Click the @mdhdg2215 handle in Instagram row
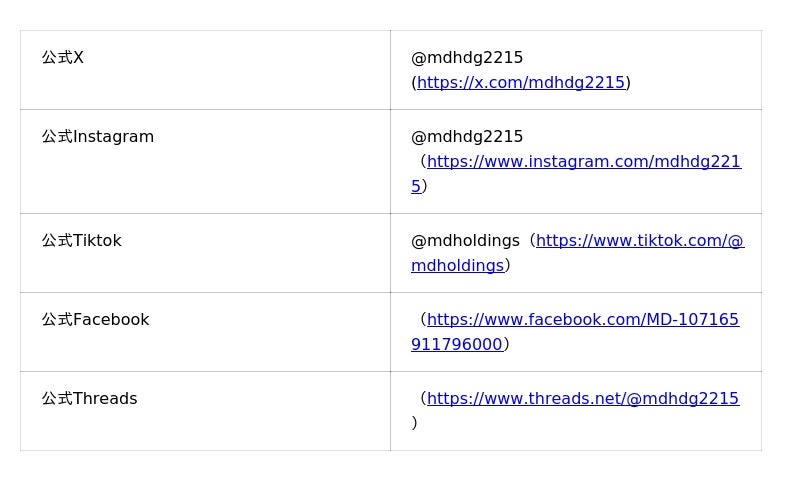Screen dimensions: 800x481 pos(467,137)
